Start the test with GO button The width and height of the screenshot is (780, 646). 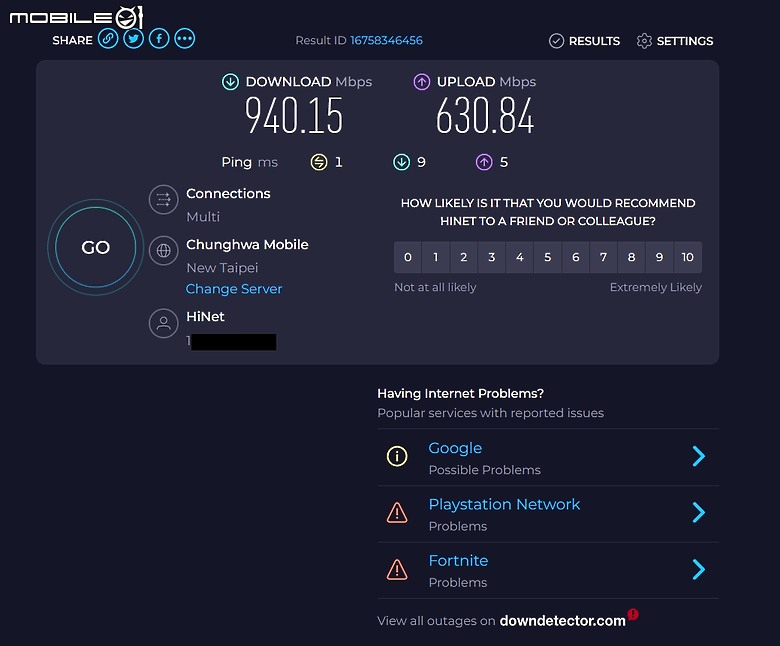(x=96, y=247)
